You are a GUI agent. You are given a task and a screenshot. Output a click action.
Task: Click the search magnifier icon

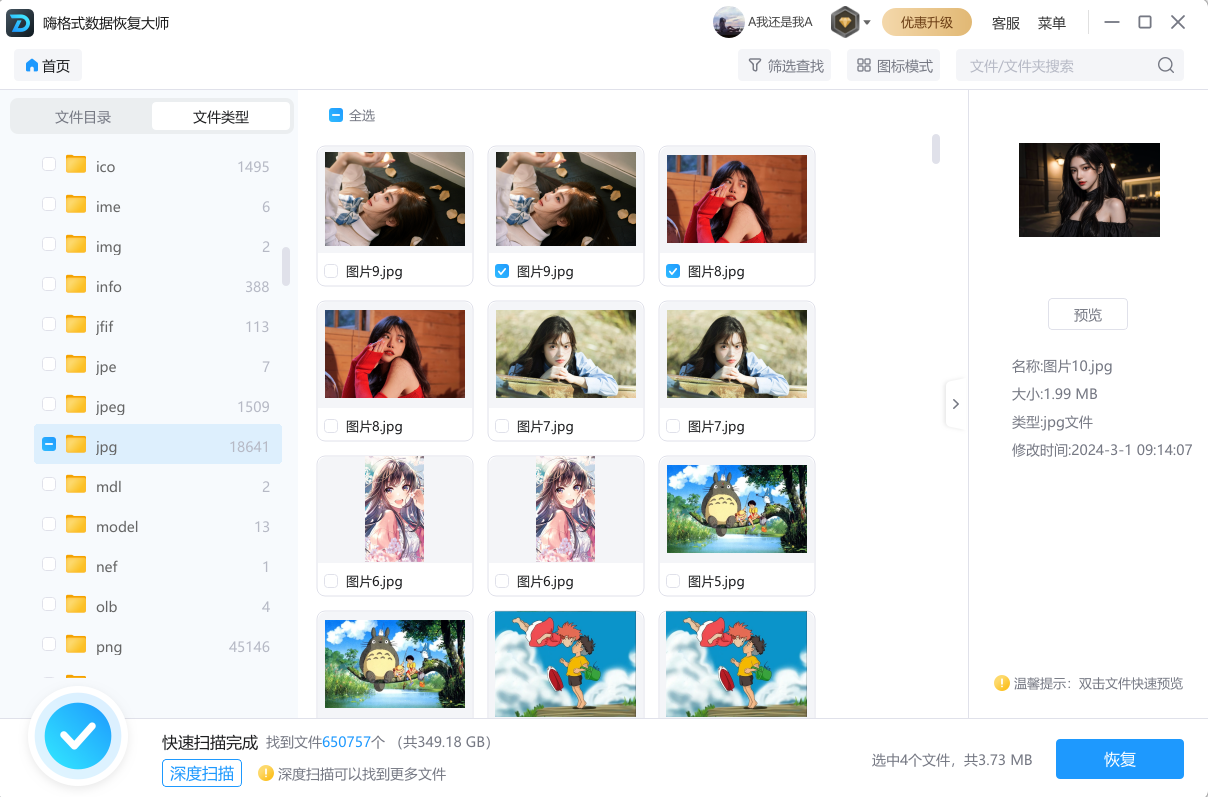tap(1166, 66)
